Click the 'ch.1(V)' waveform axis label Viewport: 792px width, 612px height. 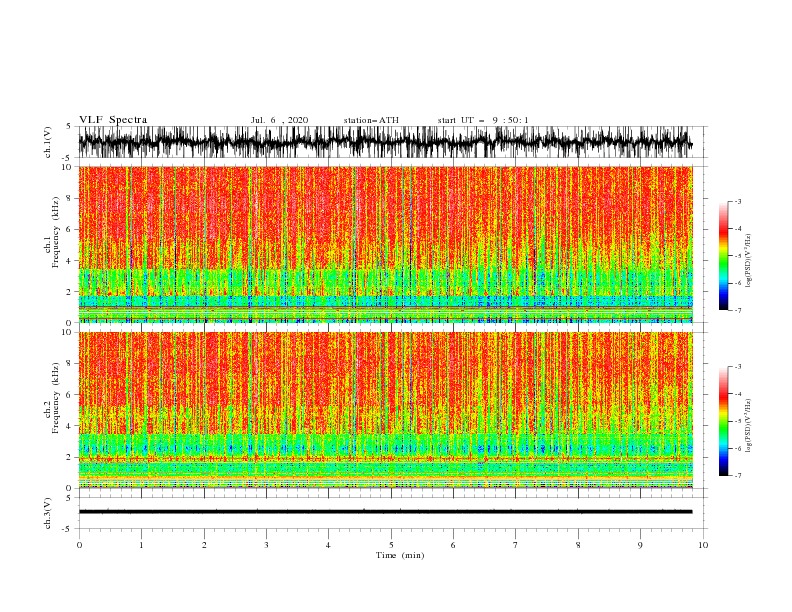click(48, 142)
